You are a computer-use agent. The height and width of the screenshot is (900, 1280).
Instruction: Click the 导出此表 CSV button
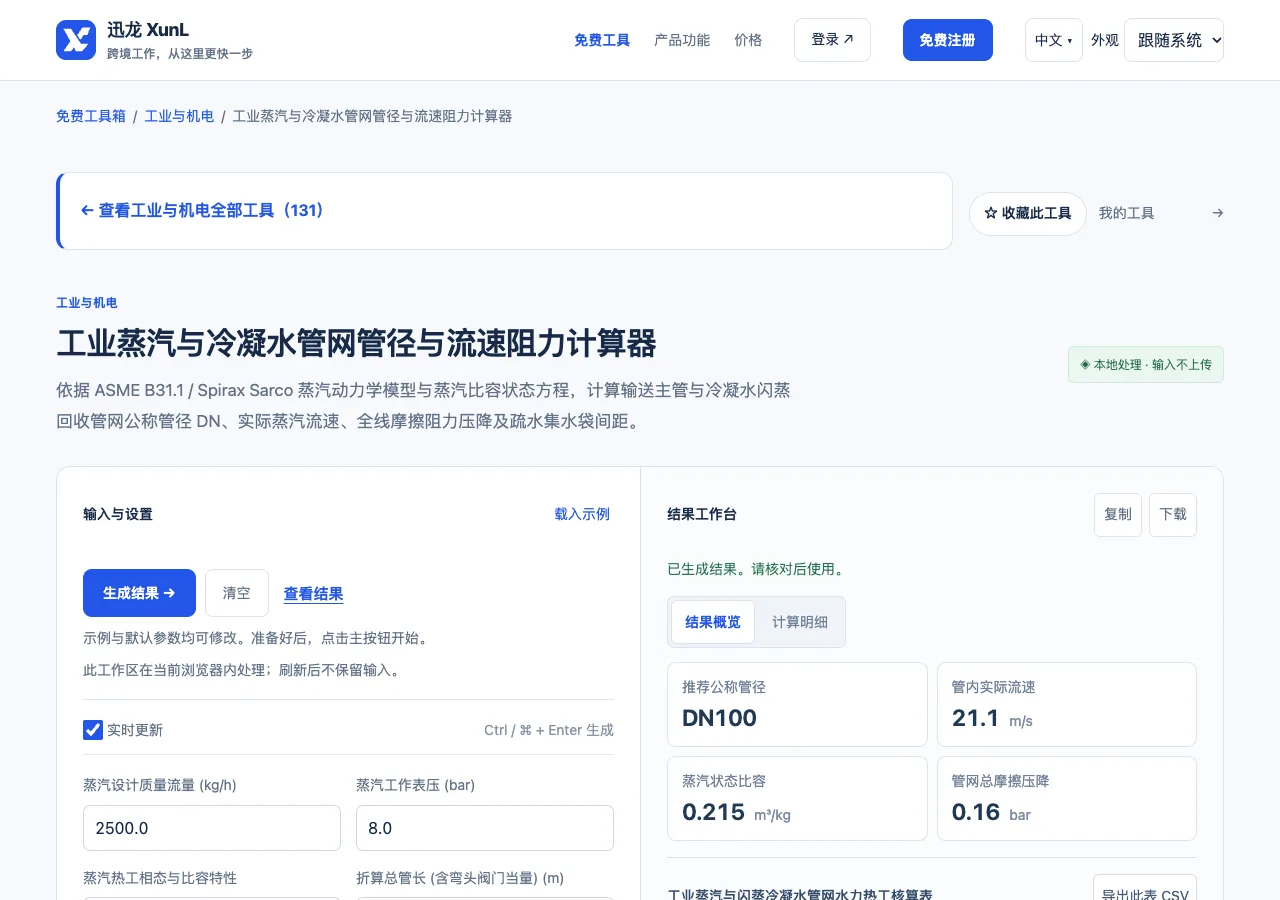(x=1145, y=888)
